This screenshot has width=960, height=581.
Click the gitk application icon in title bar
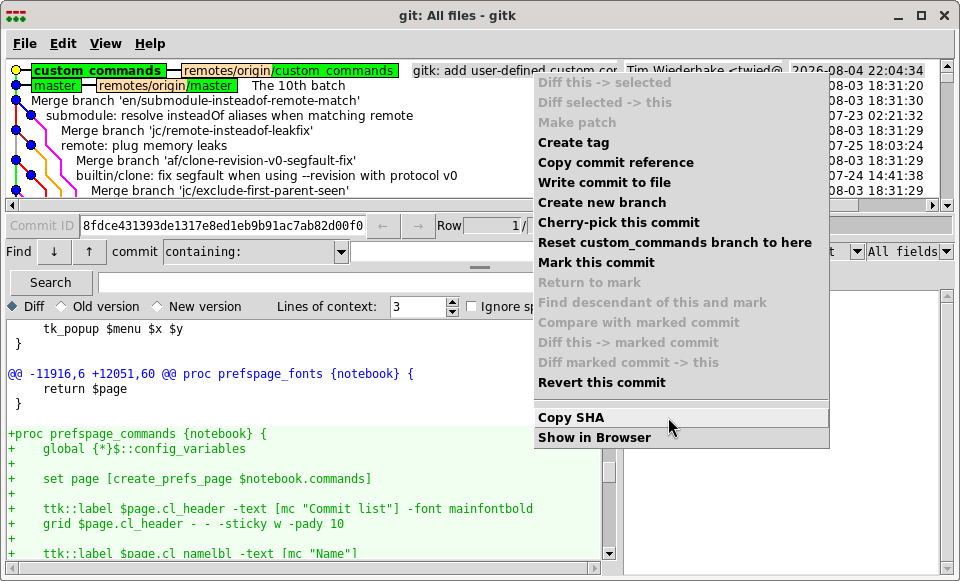tap(16, 16)
